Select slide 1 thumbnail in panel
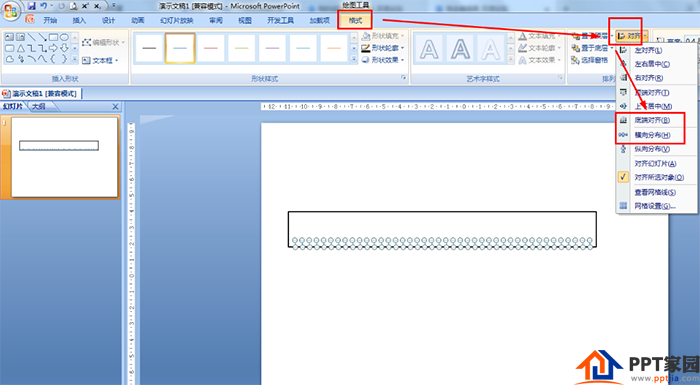 tap(65, 157)
